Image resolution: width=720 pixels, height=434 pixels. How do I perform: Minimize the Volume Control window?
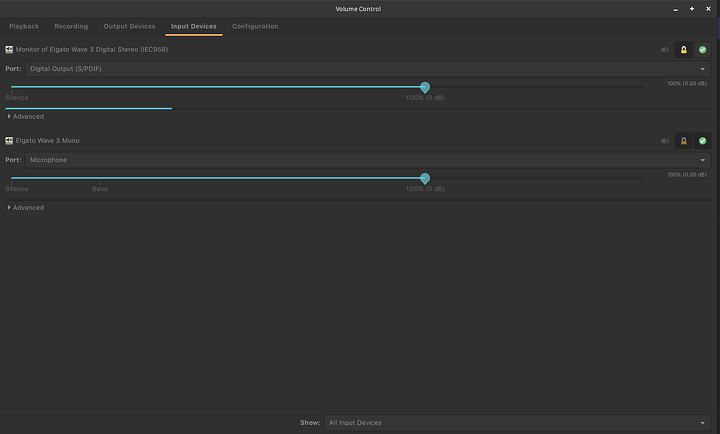pyautogui.click(x=675, y=9)
